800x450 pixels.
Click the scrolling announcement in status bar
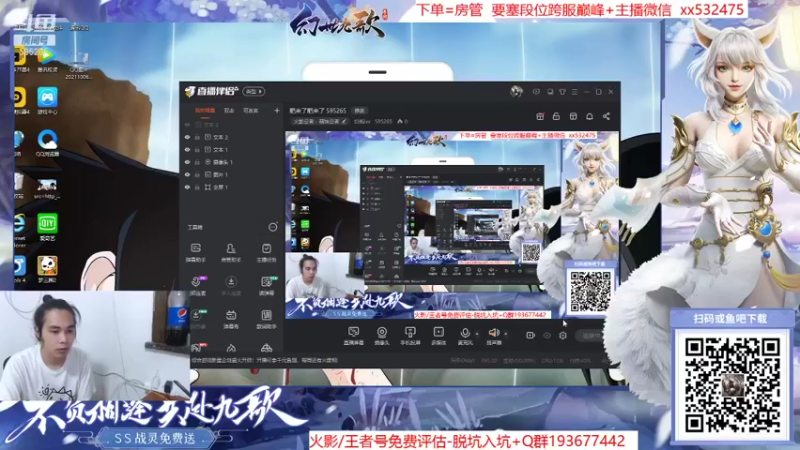pyautogui.click(x=264, y=360)
